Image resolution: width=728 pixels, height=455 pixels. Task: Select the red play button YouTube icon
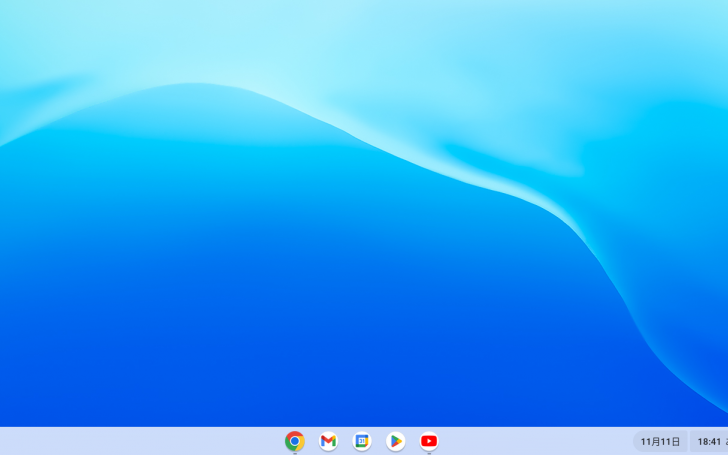(429, 441)
